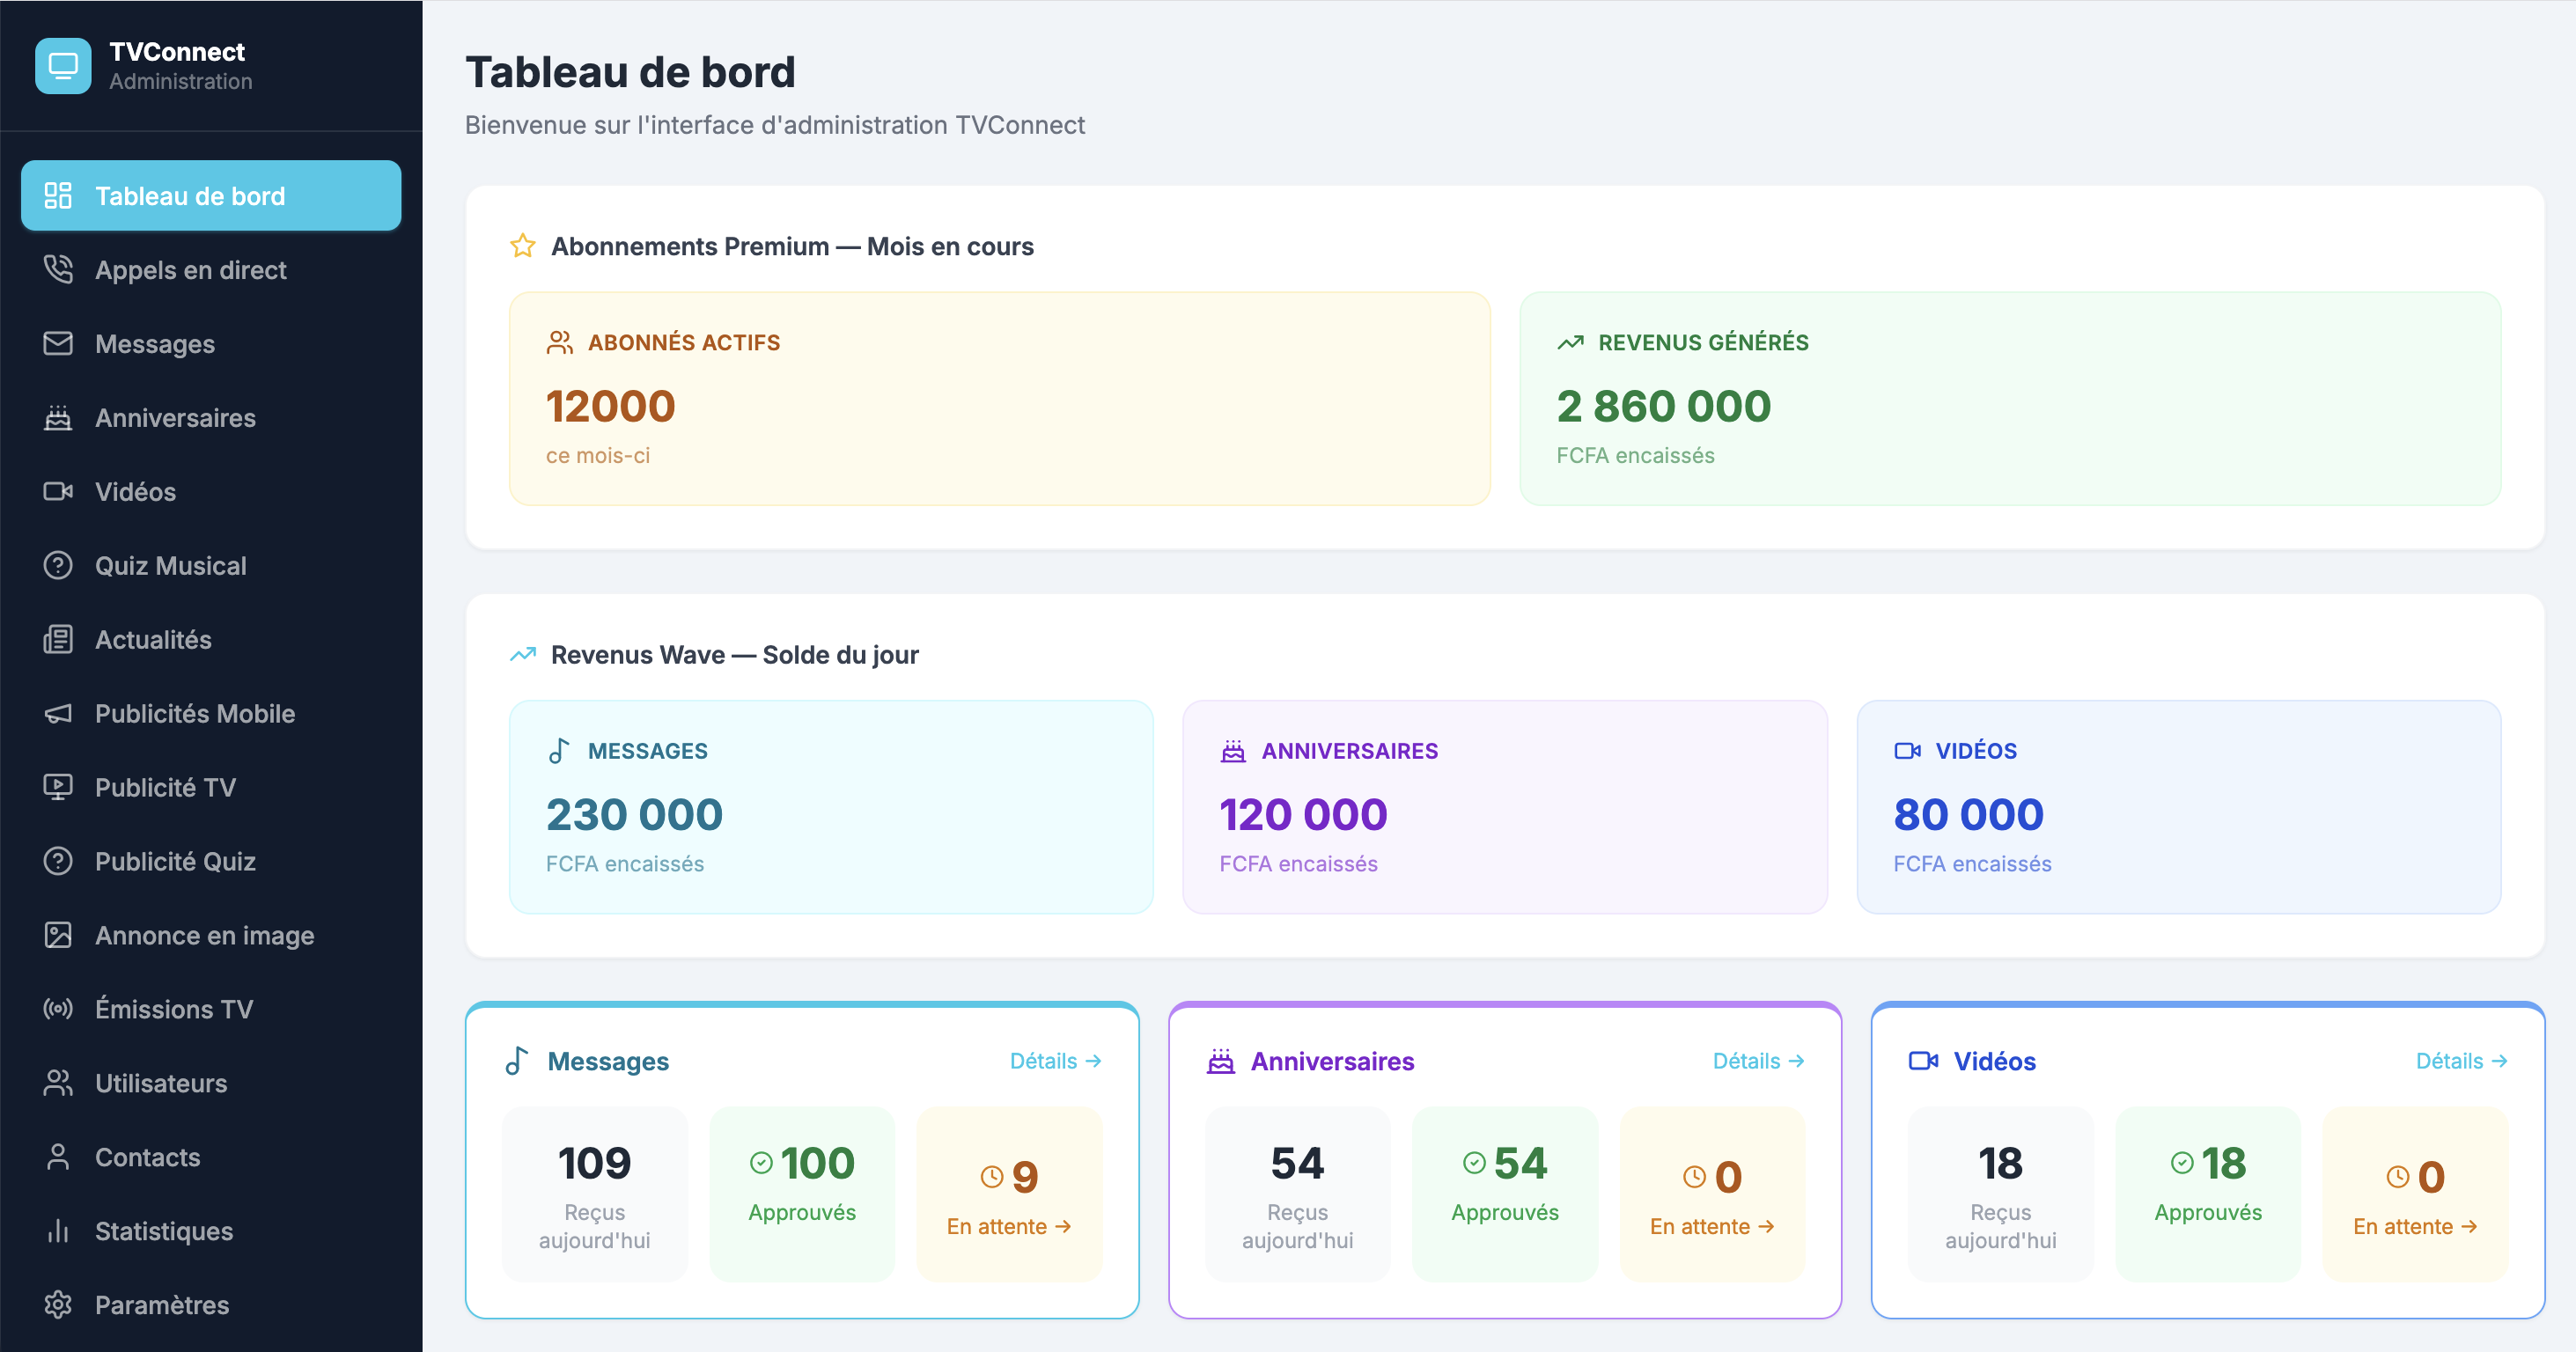Open the Statistiques page

point(211,1232)
